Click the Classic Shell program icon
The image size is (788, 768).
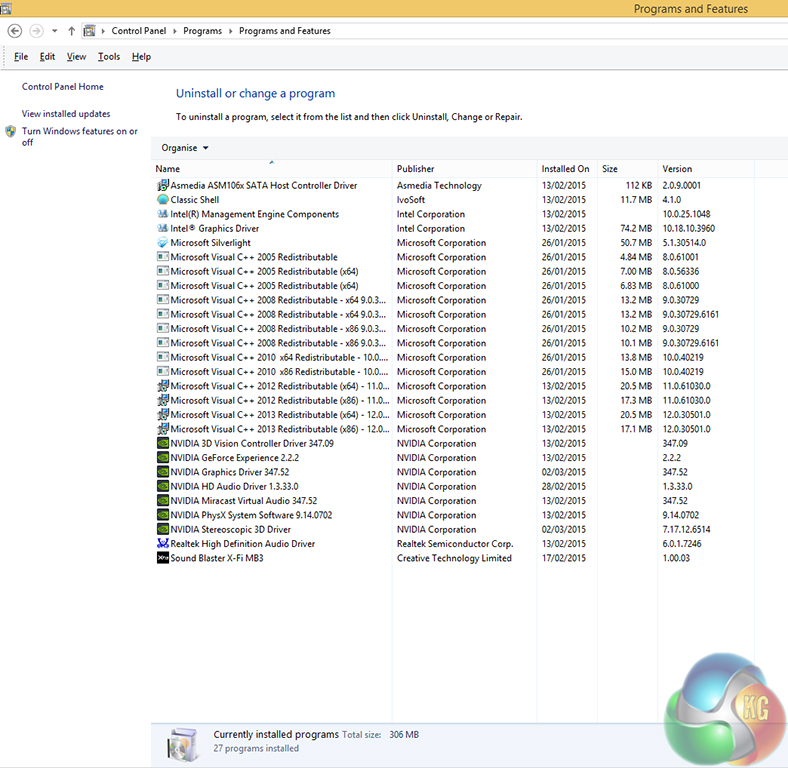point(163,200)
